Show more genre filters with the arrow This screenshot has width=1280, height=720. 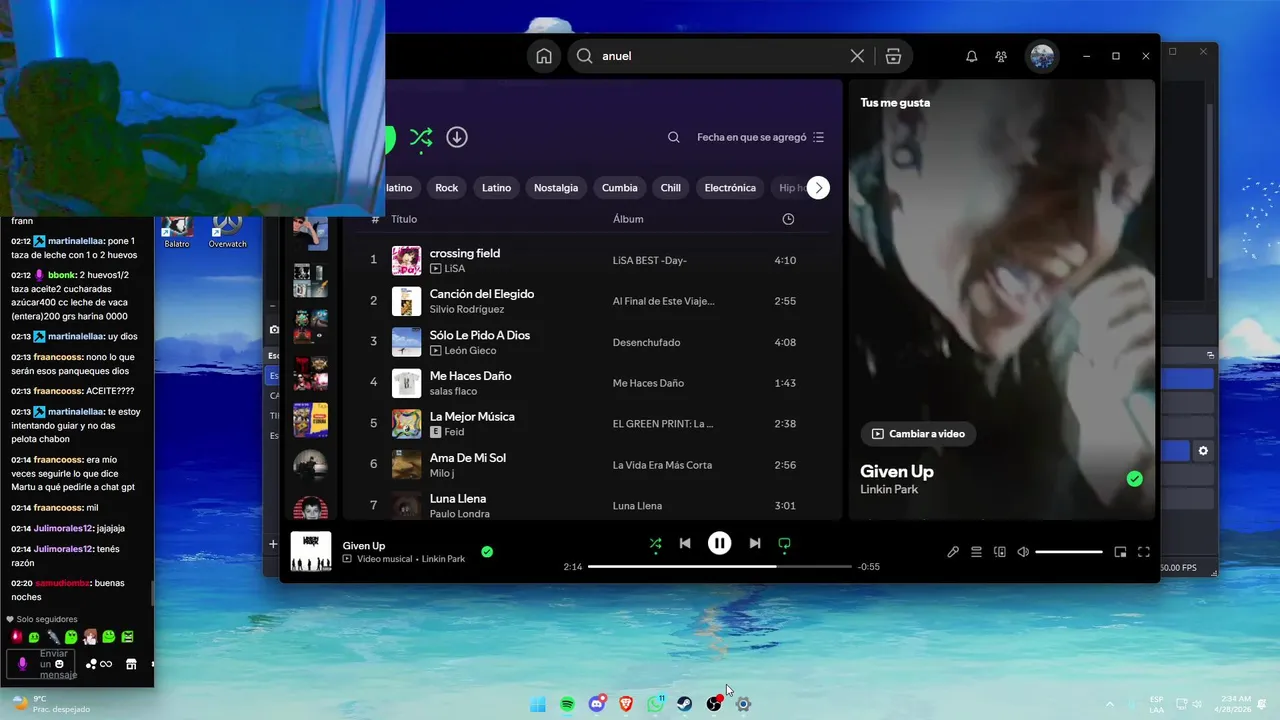click(818, 187)
